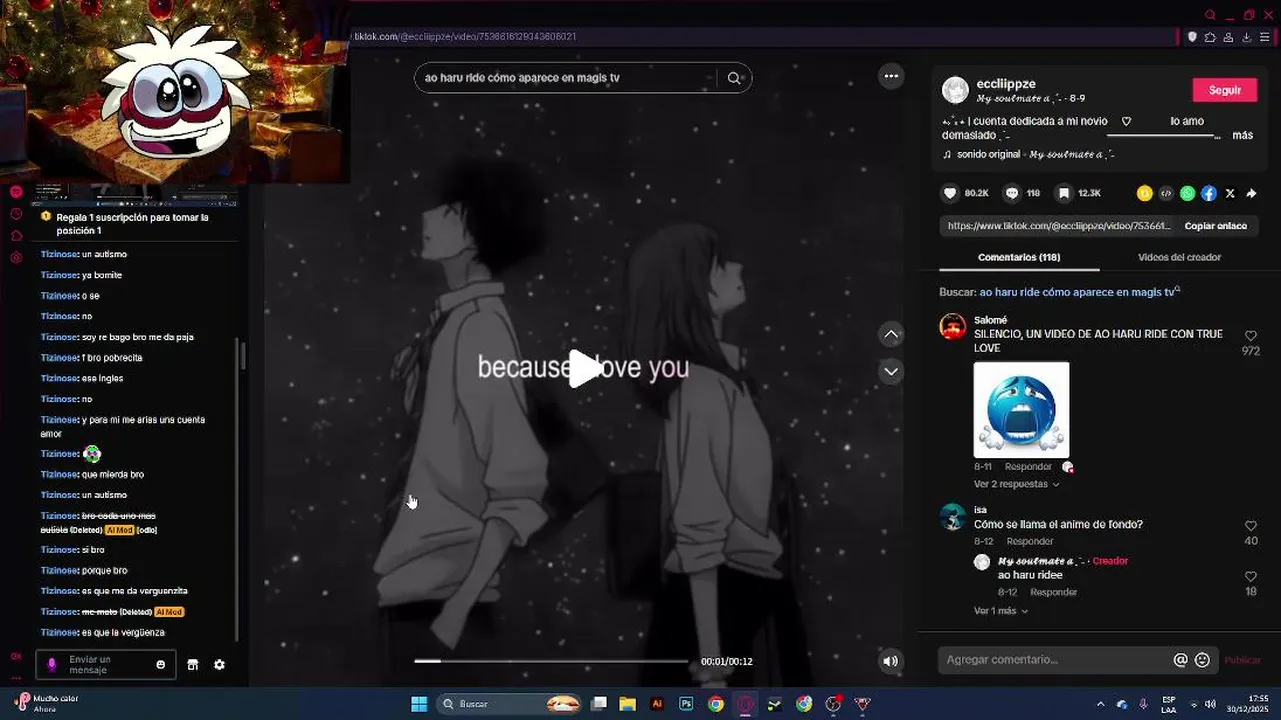Click Tizinose username on 'ya bomite' message
This screenshot has width=1281, height=720.
[x=59, y=275]
